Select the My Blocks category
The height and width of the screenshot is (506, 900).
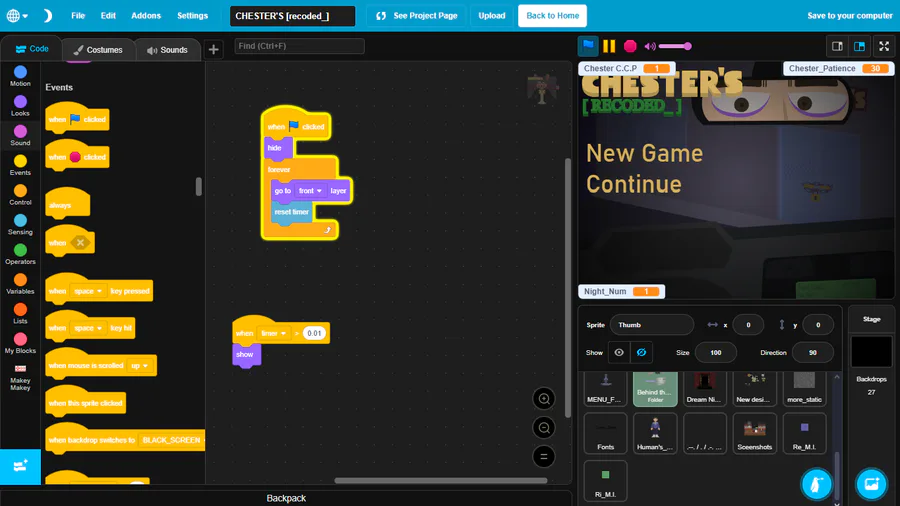tap(20, 343)
